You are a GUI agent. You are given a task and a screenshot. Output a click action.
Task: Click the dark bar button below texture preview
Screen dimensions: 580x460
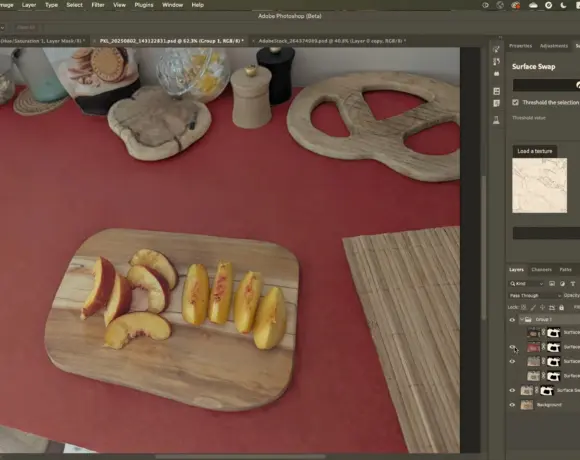coord(546,233)
